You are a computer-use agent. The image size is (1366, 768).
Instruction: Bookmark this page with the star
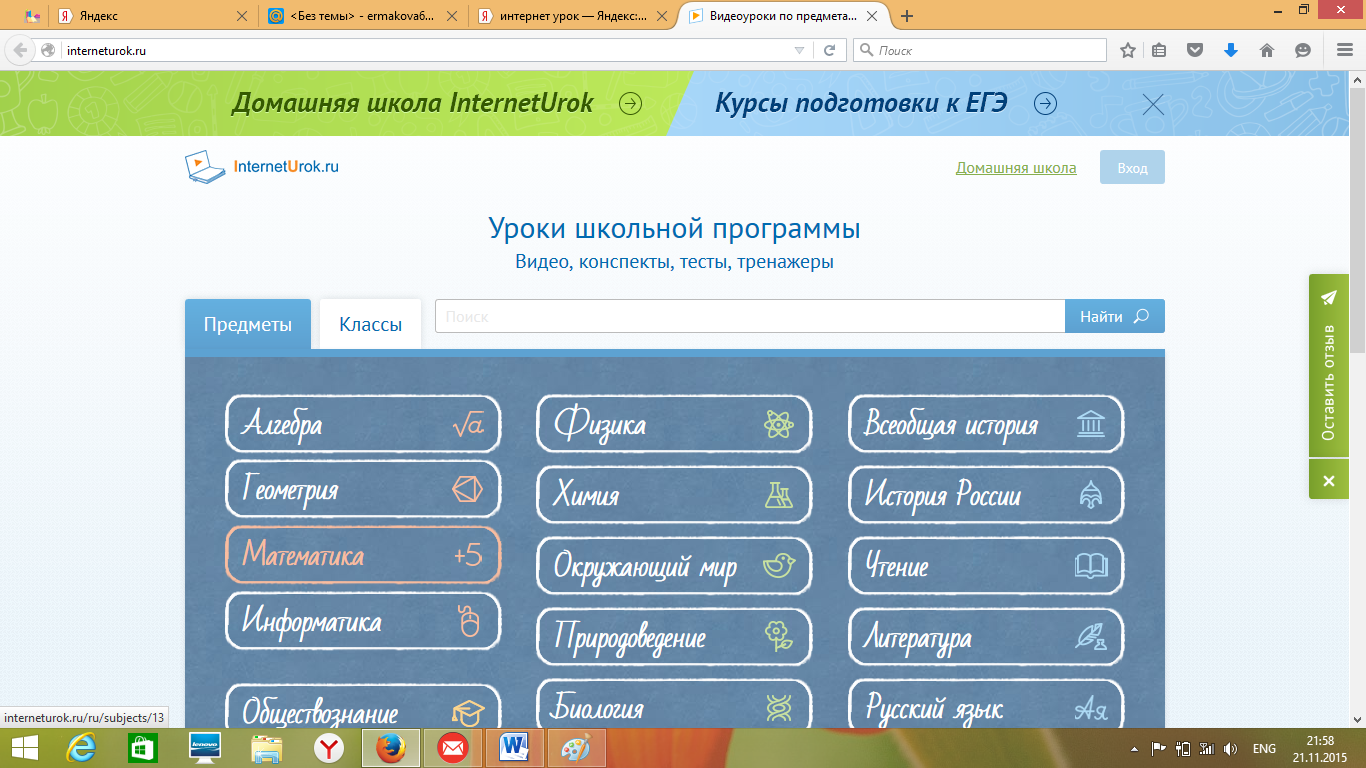click(x=1128, y=50)
